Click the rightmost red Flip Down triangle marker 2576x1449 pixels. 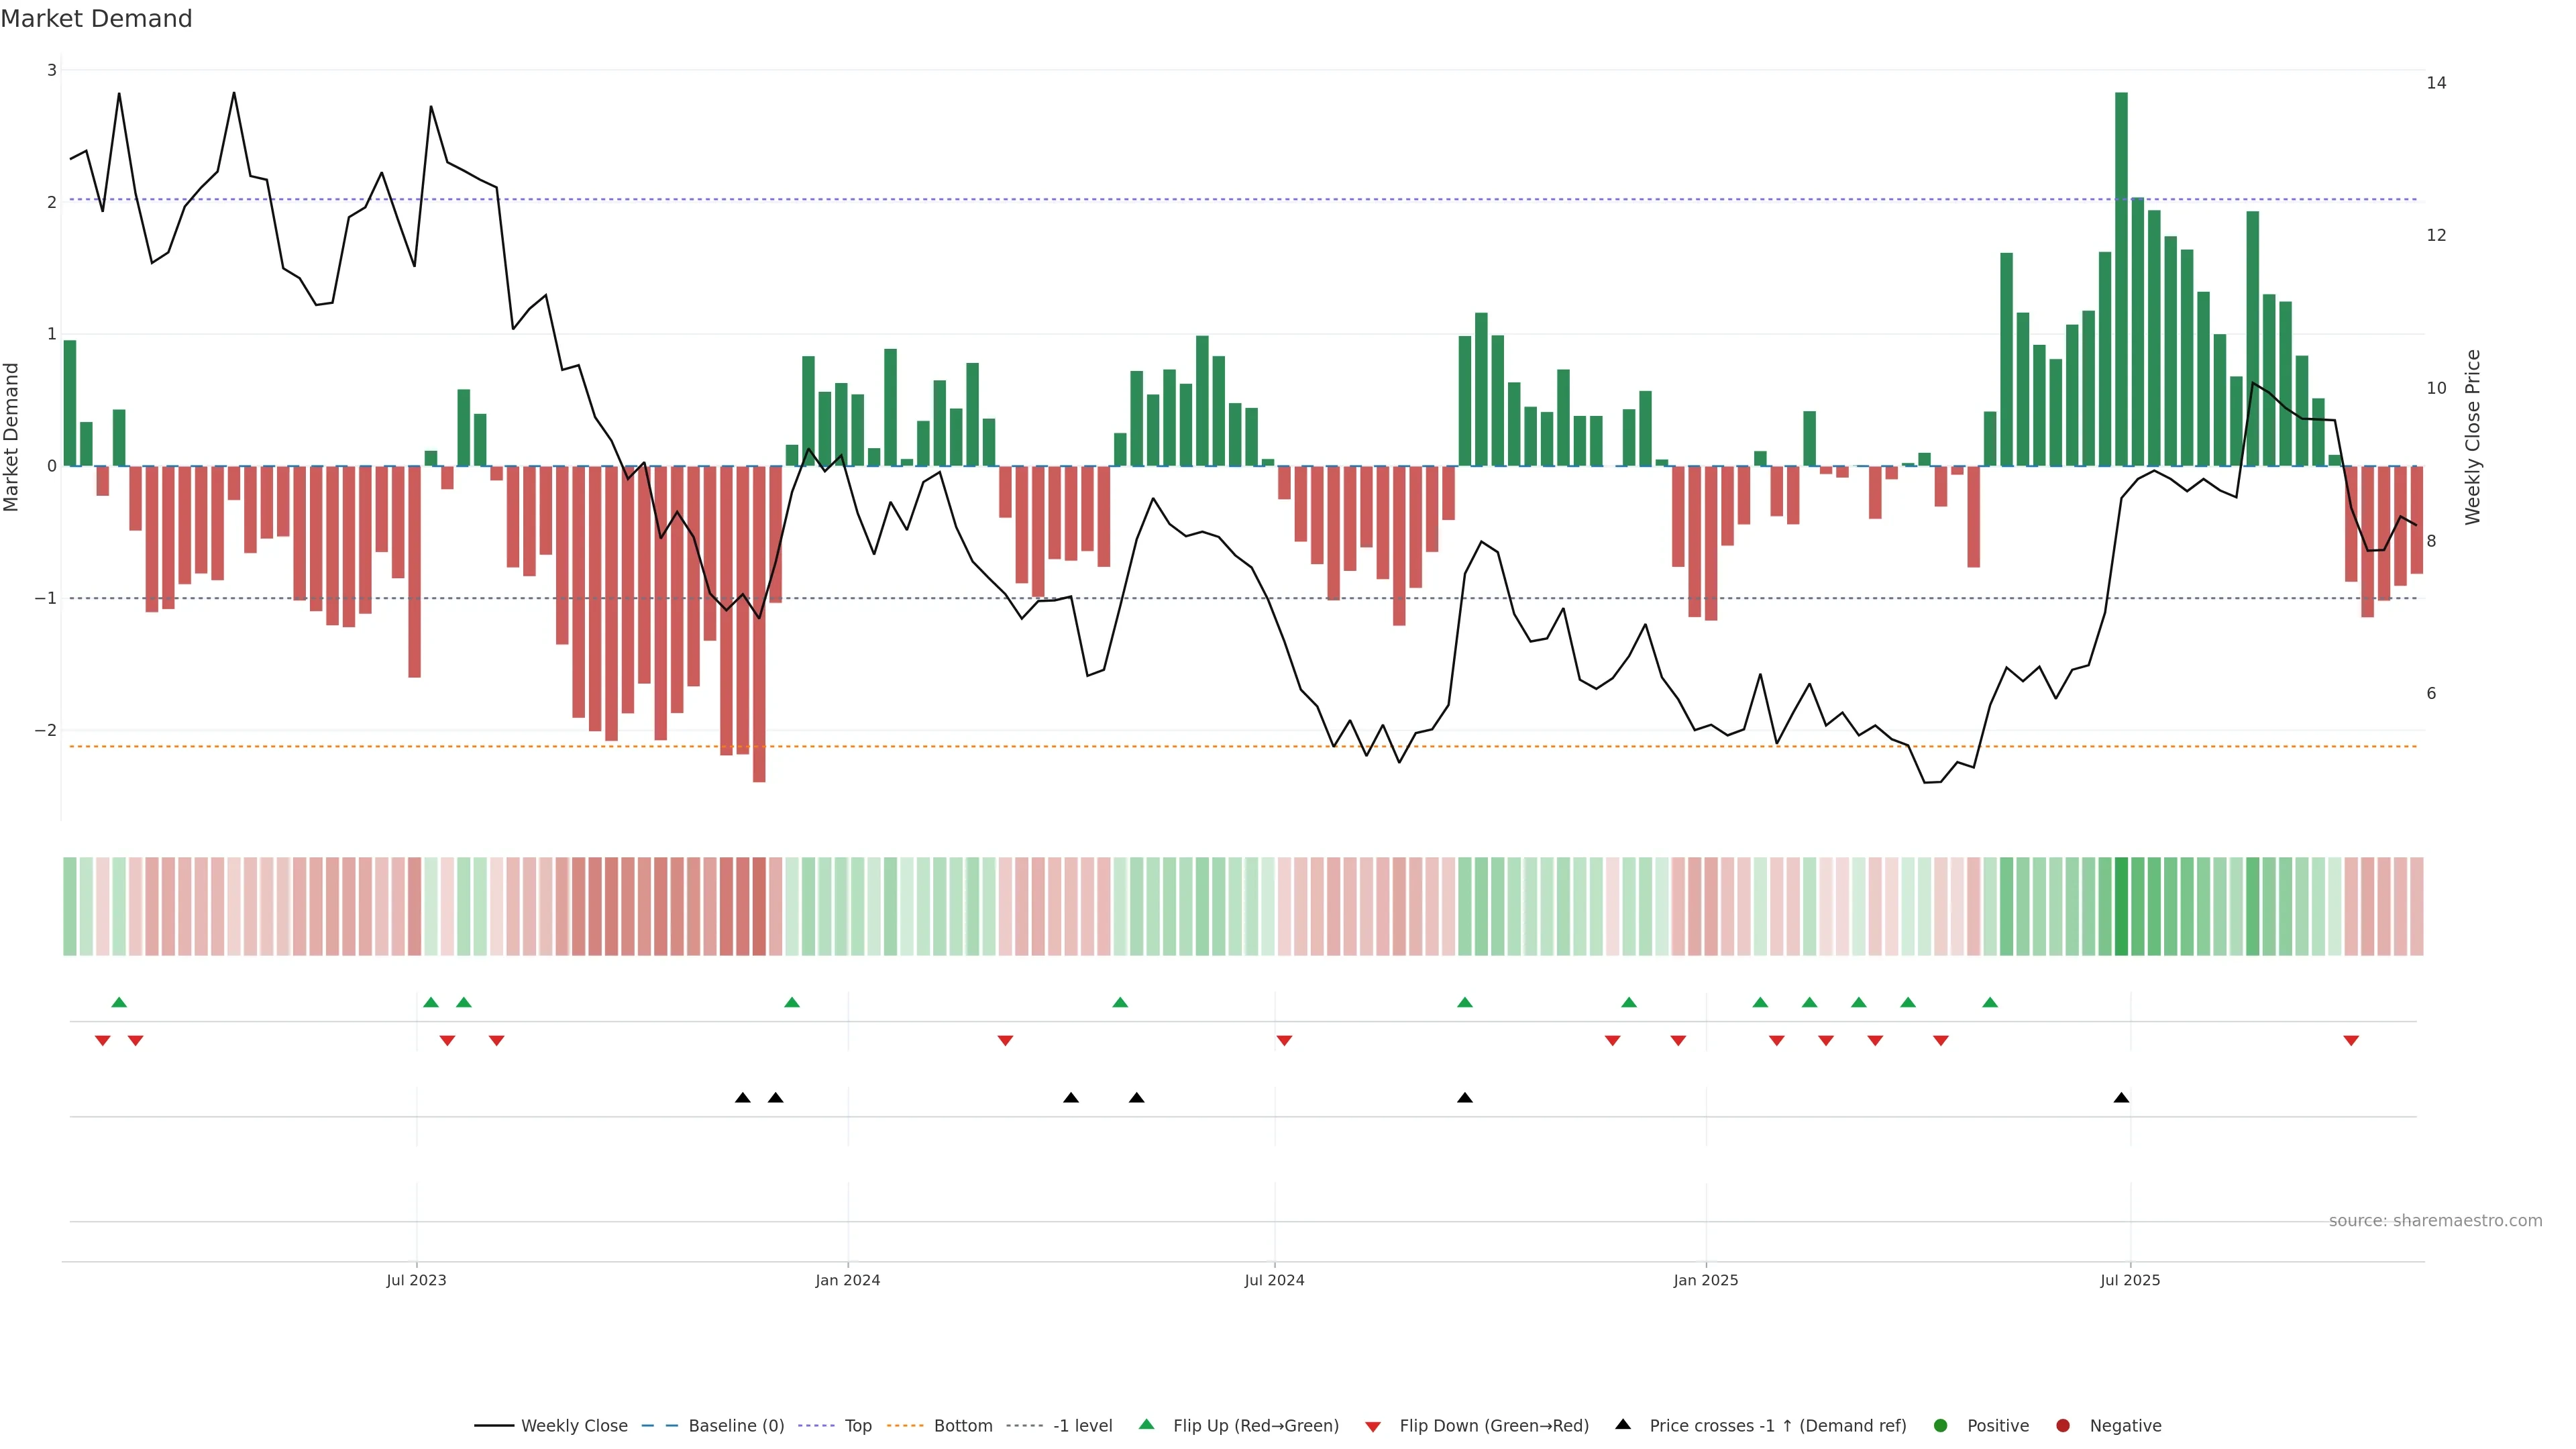pyautogui.click(x=2351, y=1041)
